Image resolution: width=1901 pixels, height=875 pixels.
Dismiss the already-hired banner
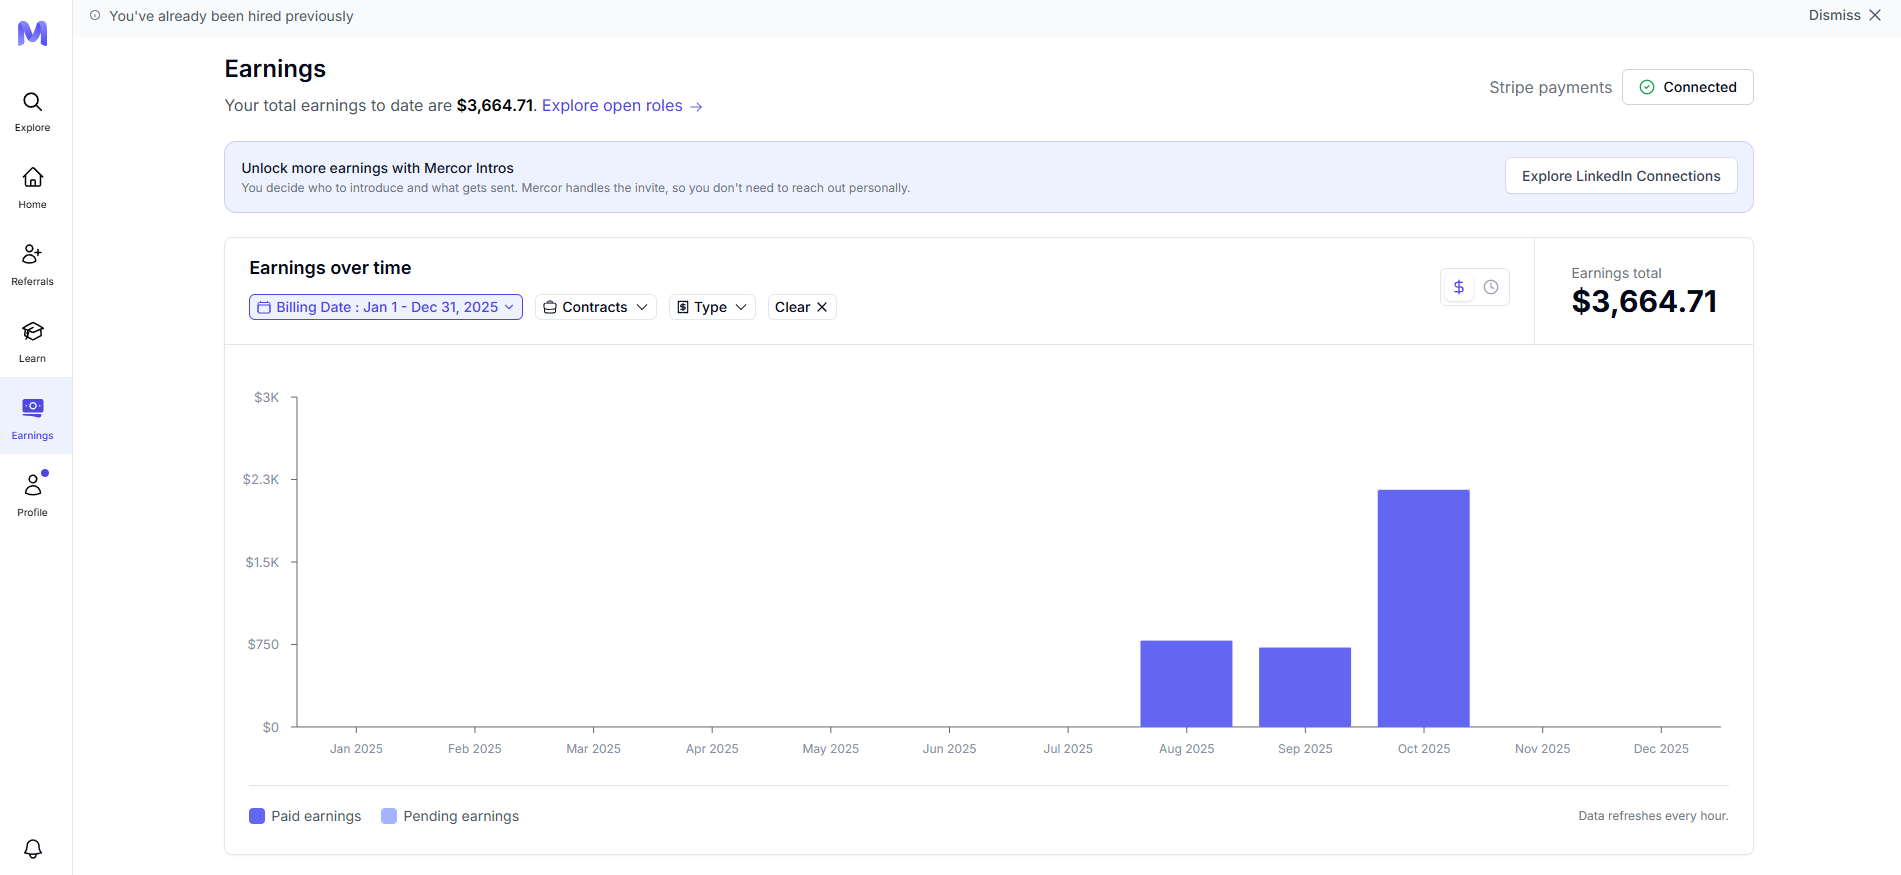[x=1845, y=15]
